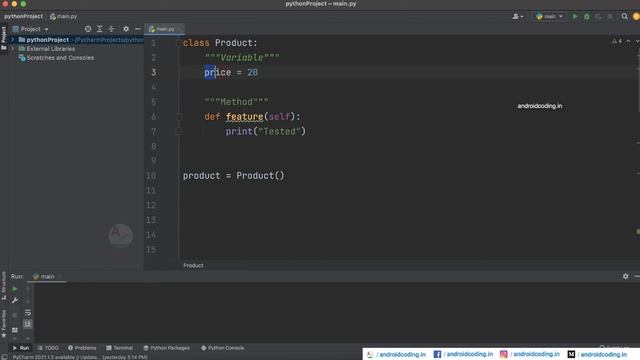
Task: Run the main configuration from top toolbar
Action: (x=575, y=17)
